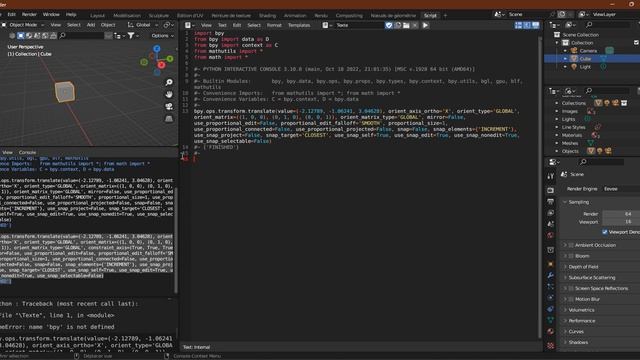Adjust the Render samples field showing 64
The image size is (640, 360).
pos(621,214)
